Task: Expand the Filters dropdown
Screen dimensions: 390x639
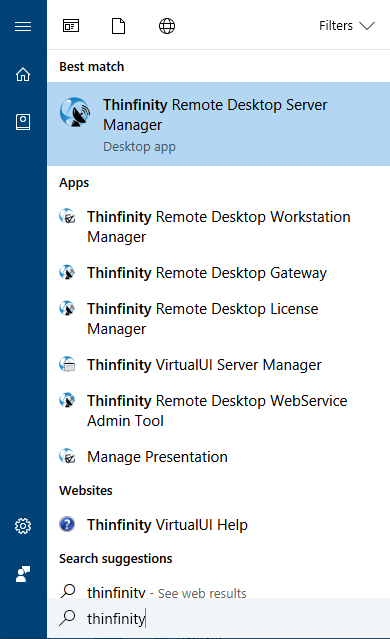Action: (347, 26)
